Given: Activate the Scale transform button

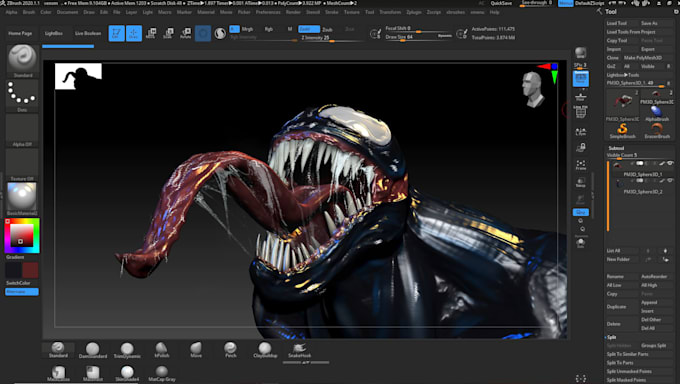Looking at the screenshot, I should (168, 33).
